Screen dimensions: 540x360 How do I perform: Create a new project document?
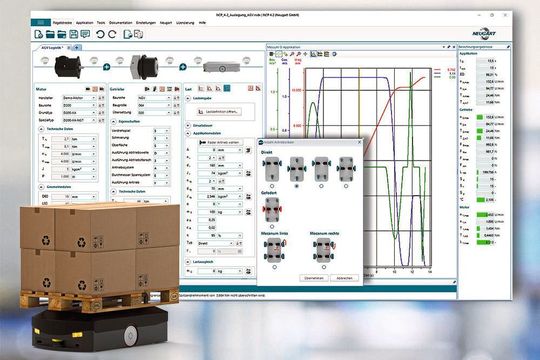(39, 34)
